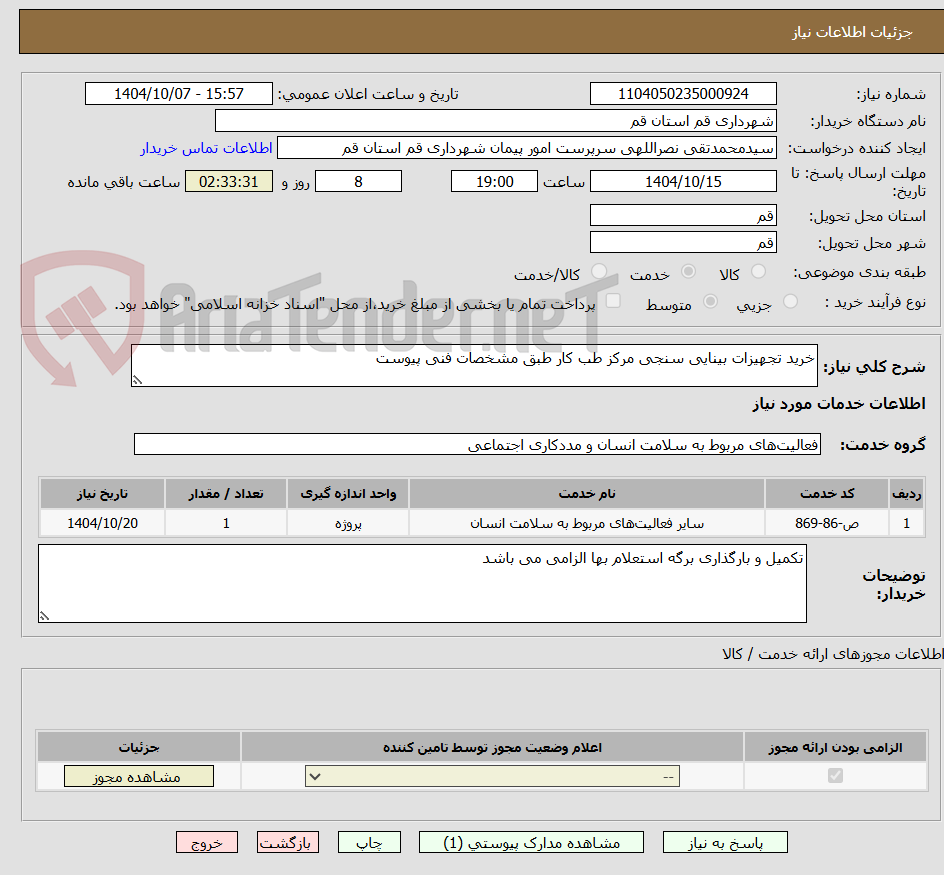Screen dimensions: 944x875
Task: Click the خروج exit button
Action: [x=206, y=842]
